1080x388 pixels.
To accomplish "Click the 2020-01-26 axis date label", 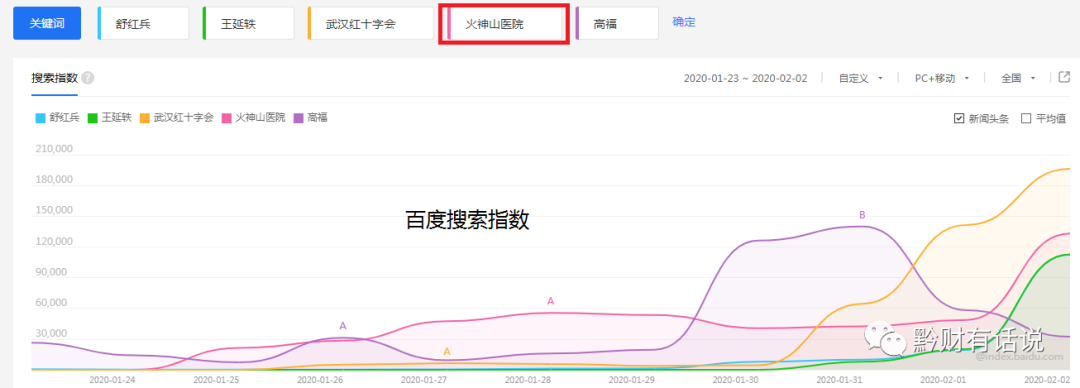I will pyautogui.click(x=320, y=380).
